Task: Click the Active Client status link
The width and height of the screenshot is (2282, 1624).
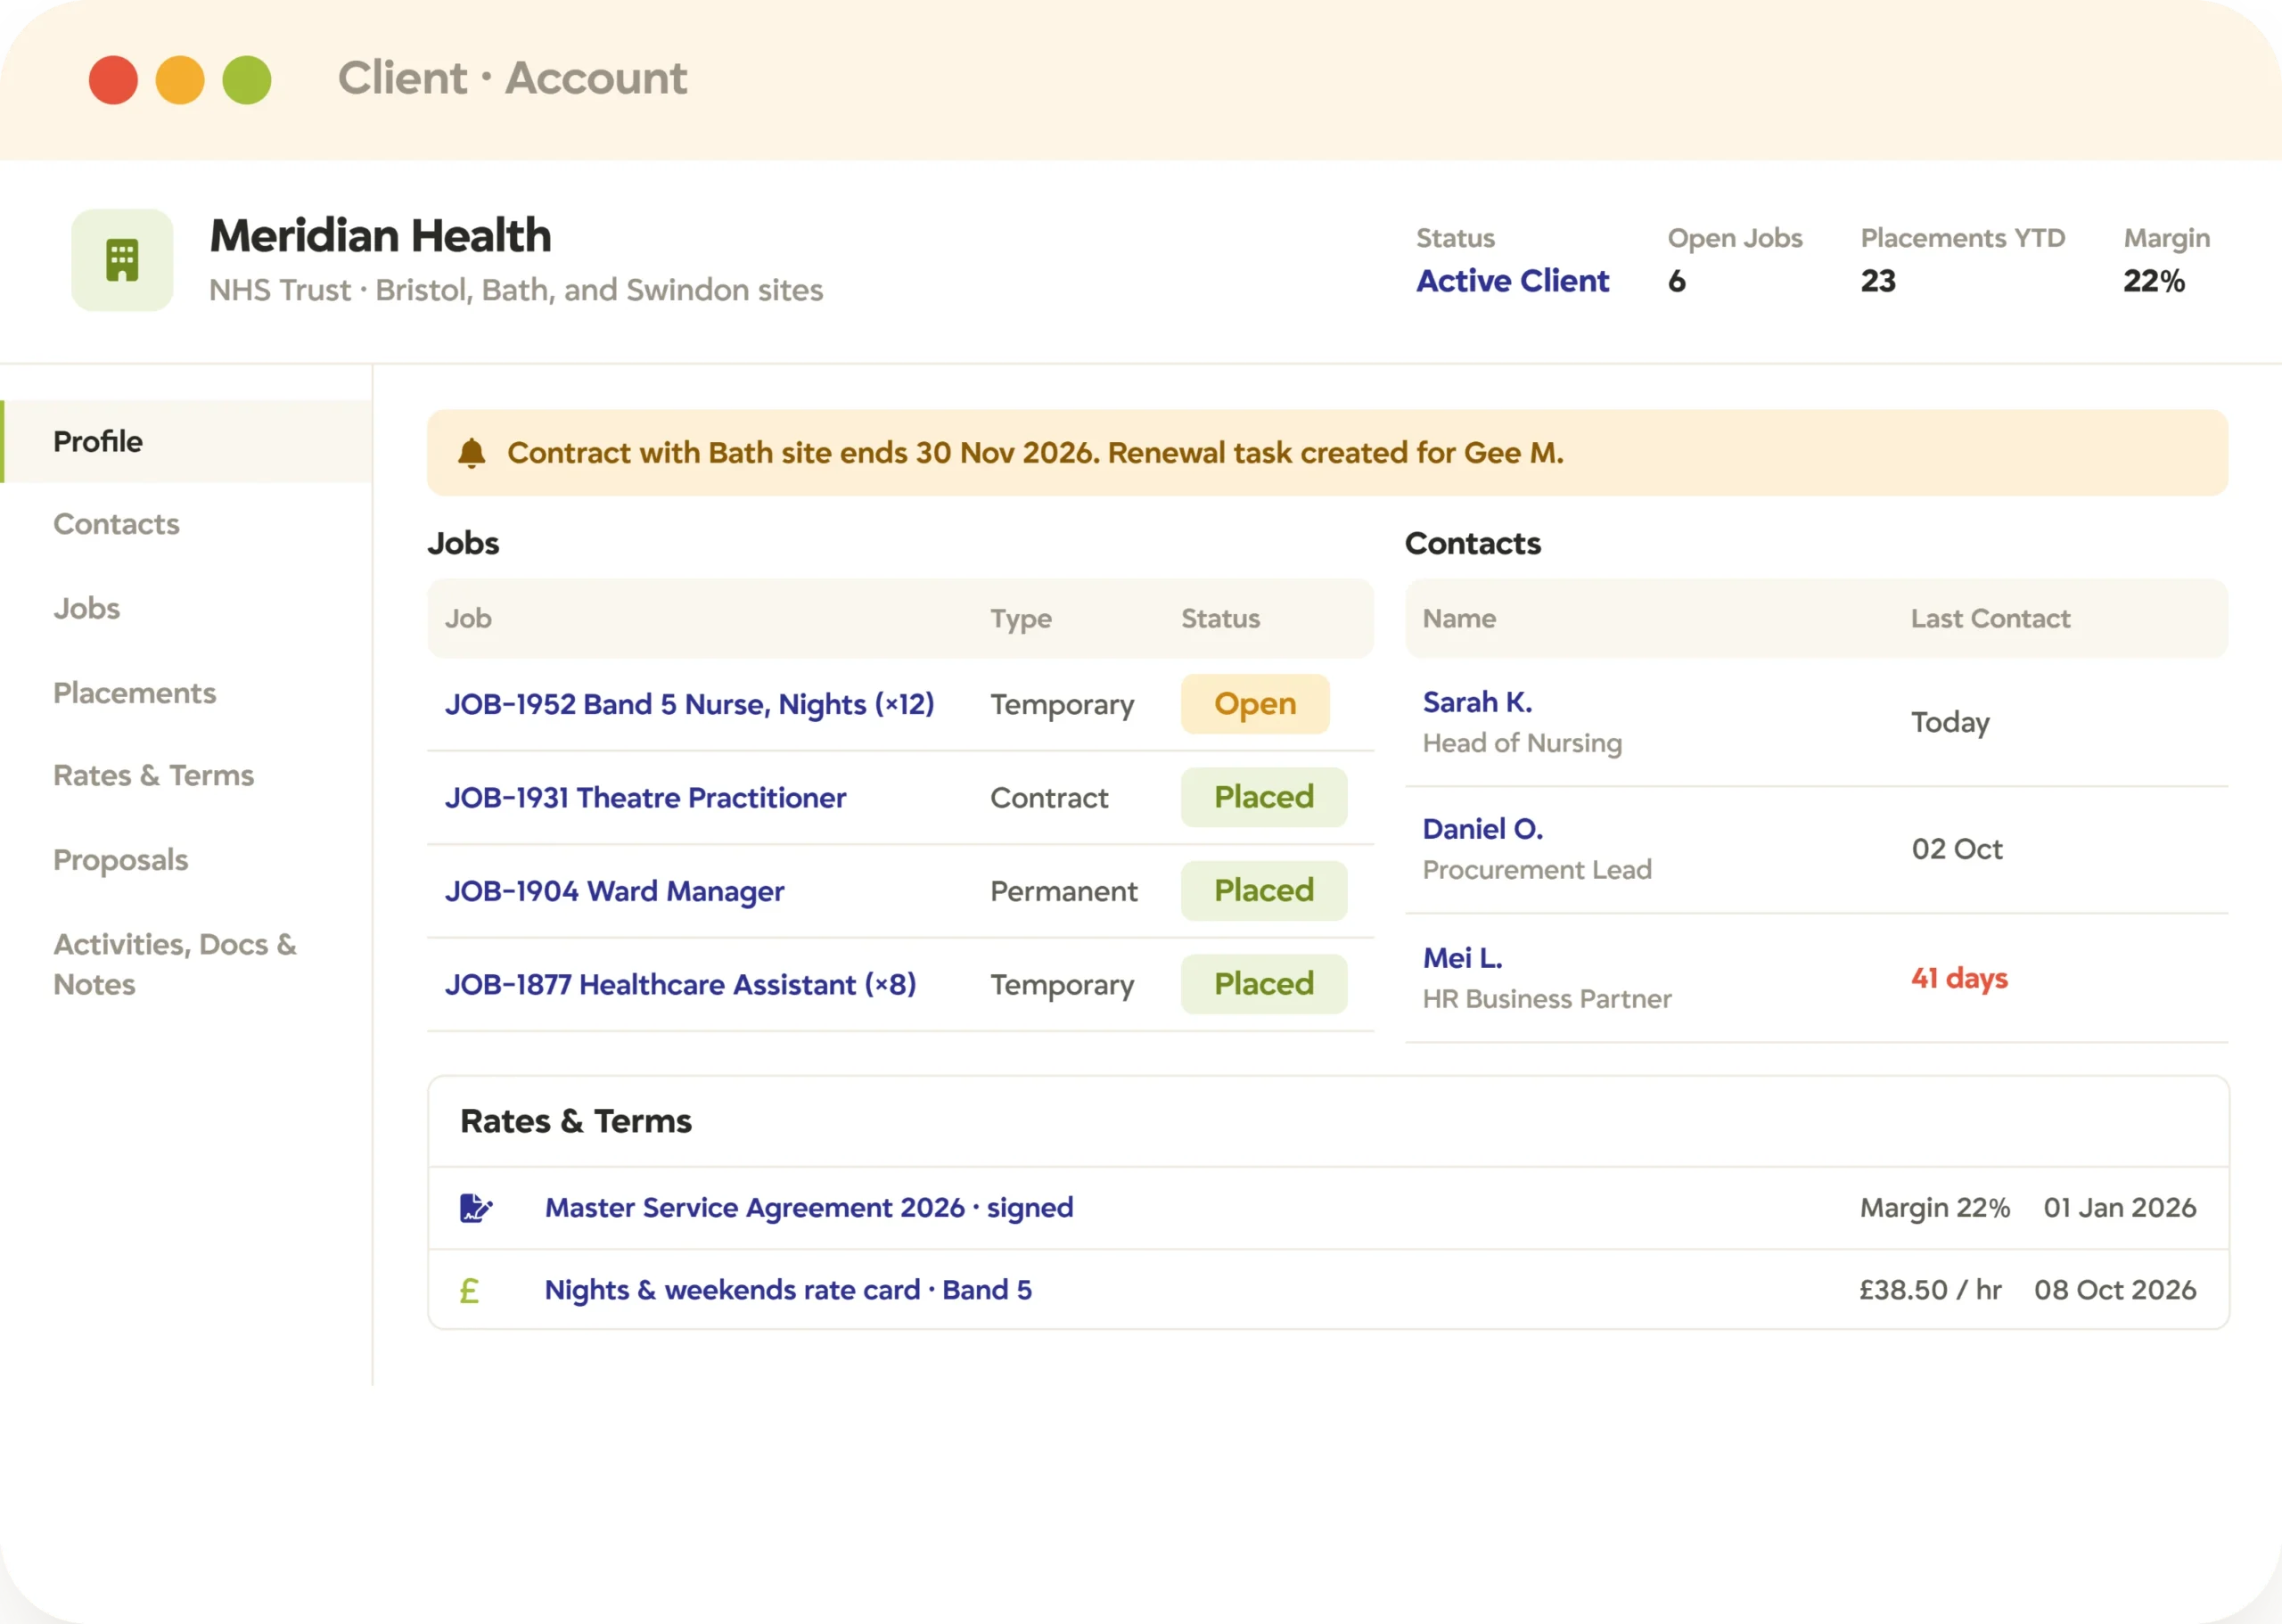Action: click(1513, 281)
